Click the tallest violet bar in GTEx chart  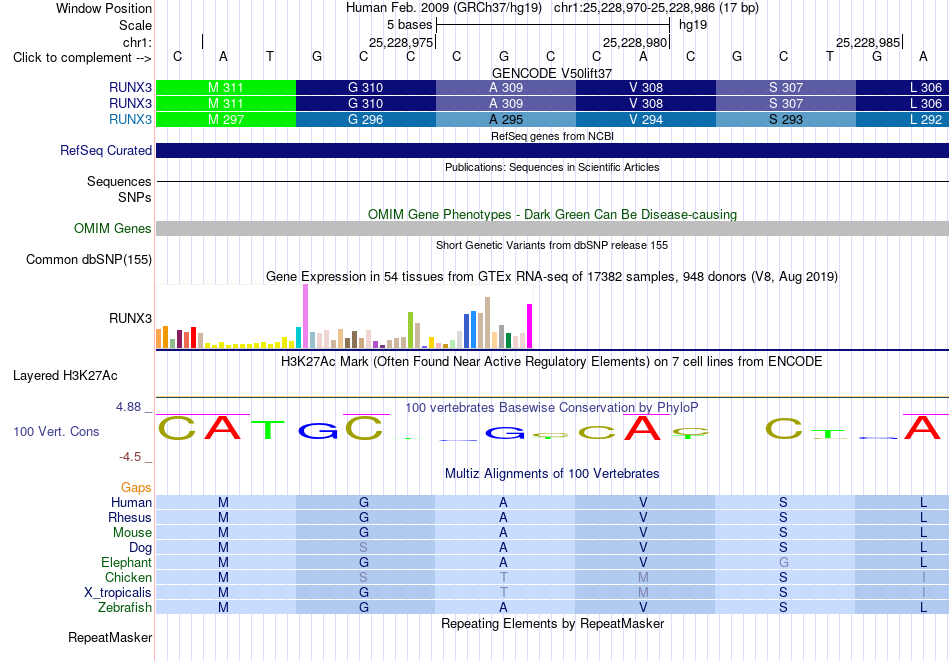[x=305, y=316]
